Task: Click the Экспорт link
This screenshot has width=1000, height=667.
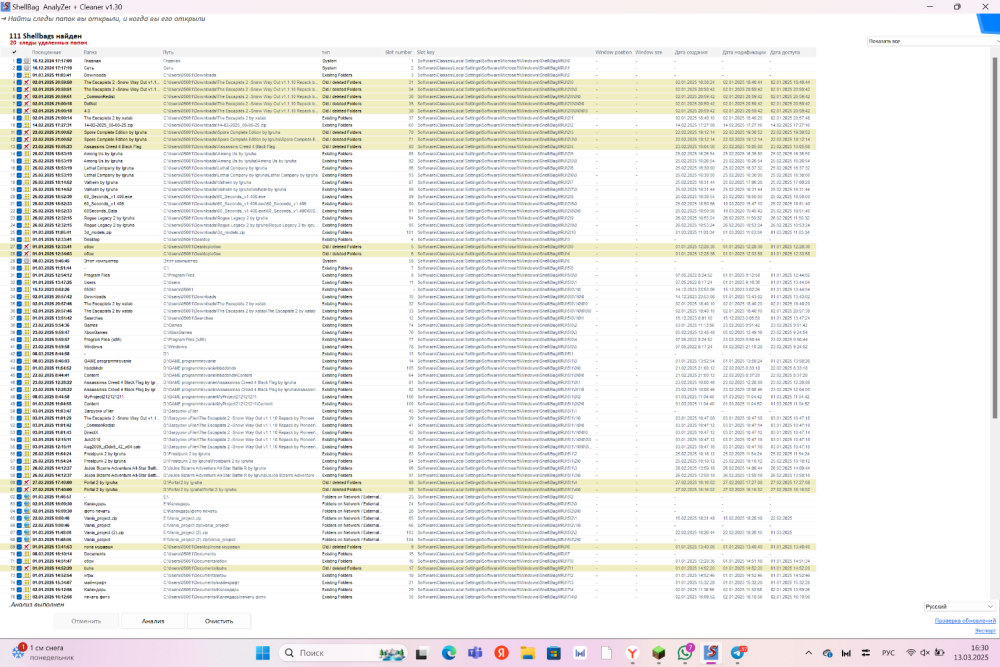Action: coord(985,631)
